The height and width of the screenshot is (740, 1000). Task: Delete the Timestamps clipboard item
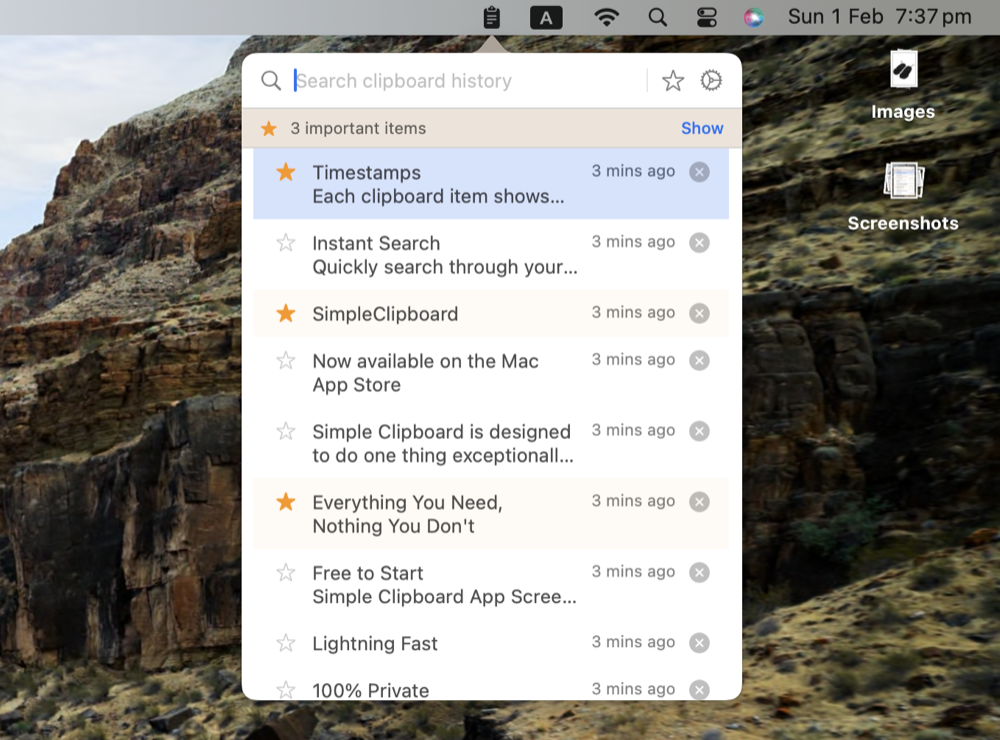[x=700, y=172]
